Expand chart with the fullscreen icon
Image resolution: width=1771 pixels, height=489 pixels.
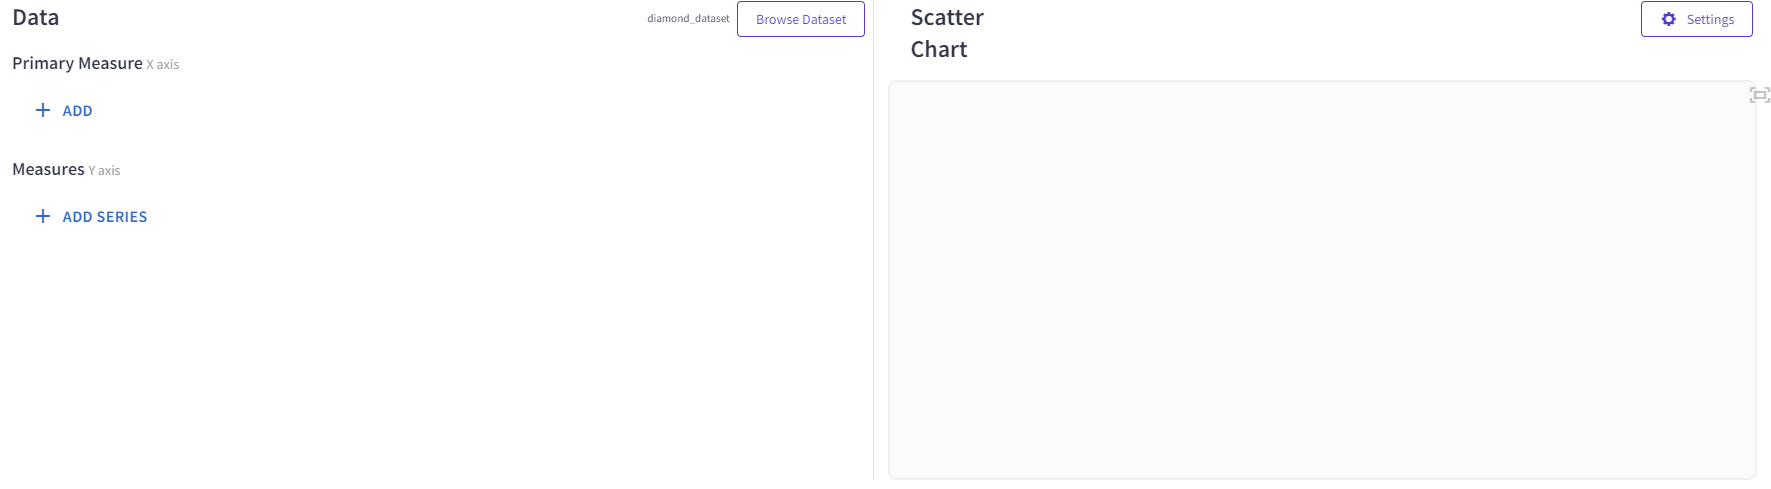point(1759,95)
